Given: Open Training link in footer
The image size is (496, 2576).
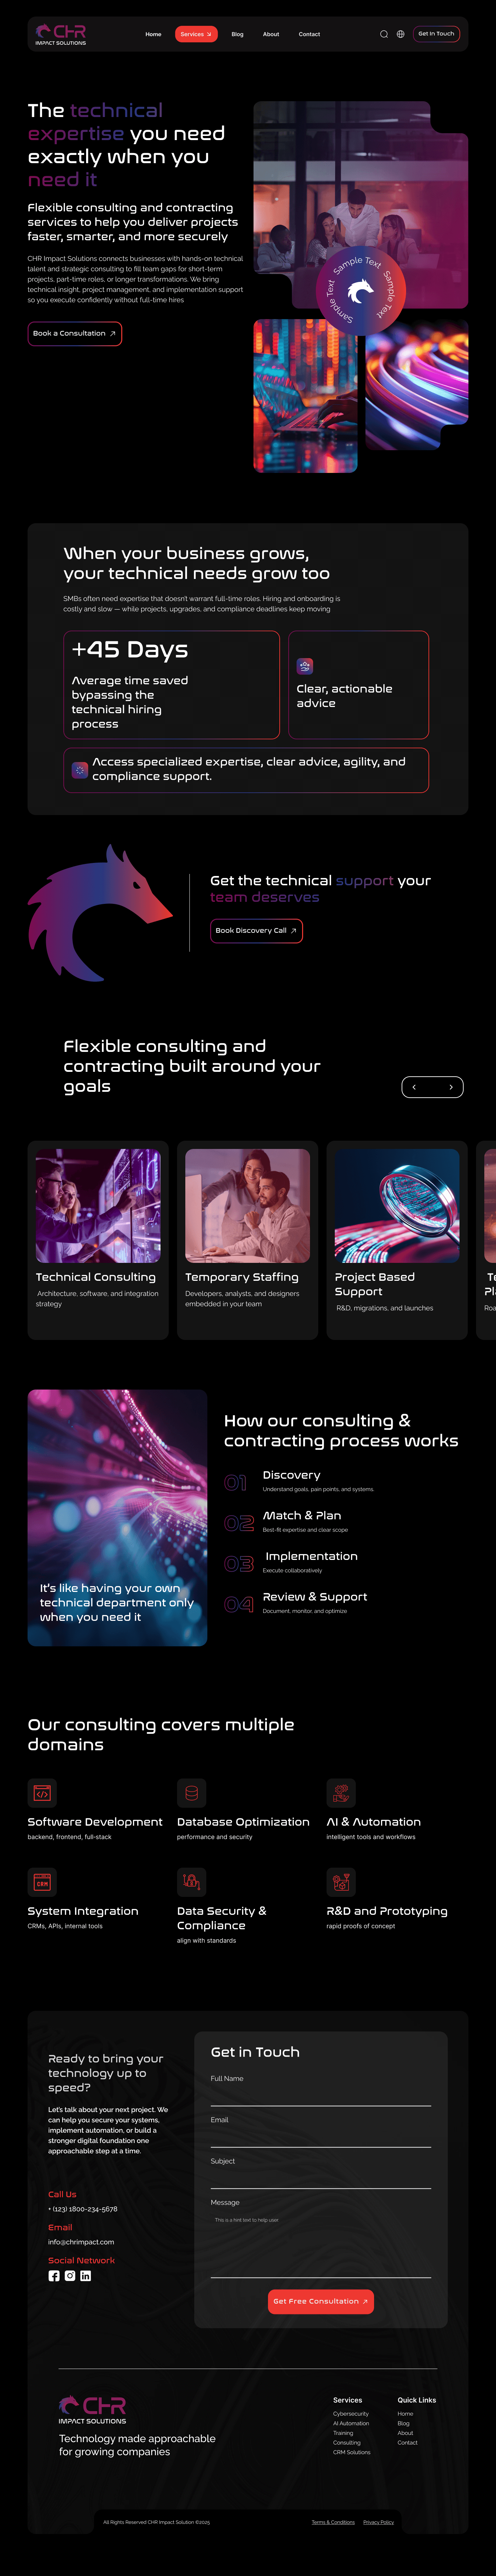Looking at the screenshot, I should (343, 2433).
